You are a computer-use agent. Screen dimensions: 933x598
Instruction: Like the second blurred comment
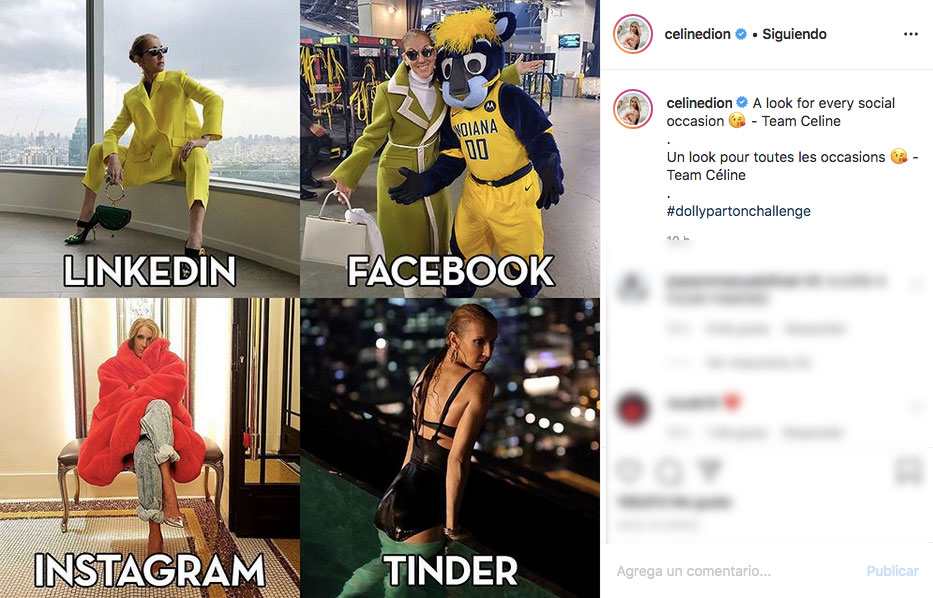pos(917,408)
